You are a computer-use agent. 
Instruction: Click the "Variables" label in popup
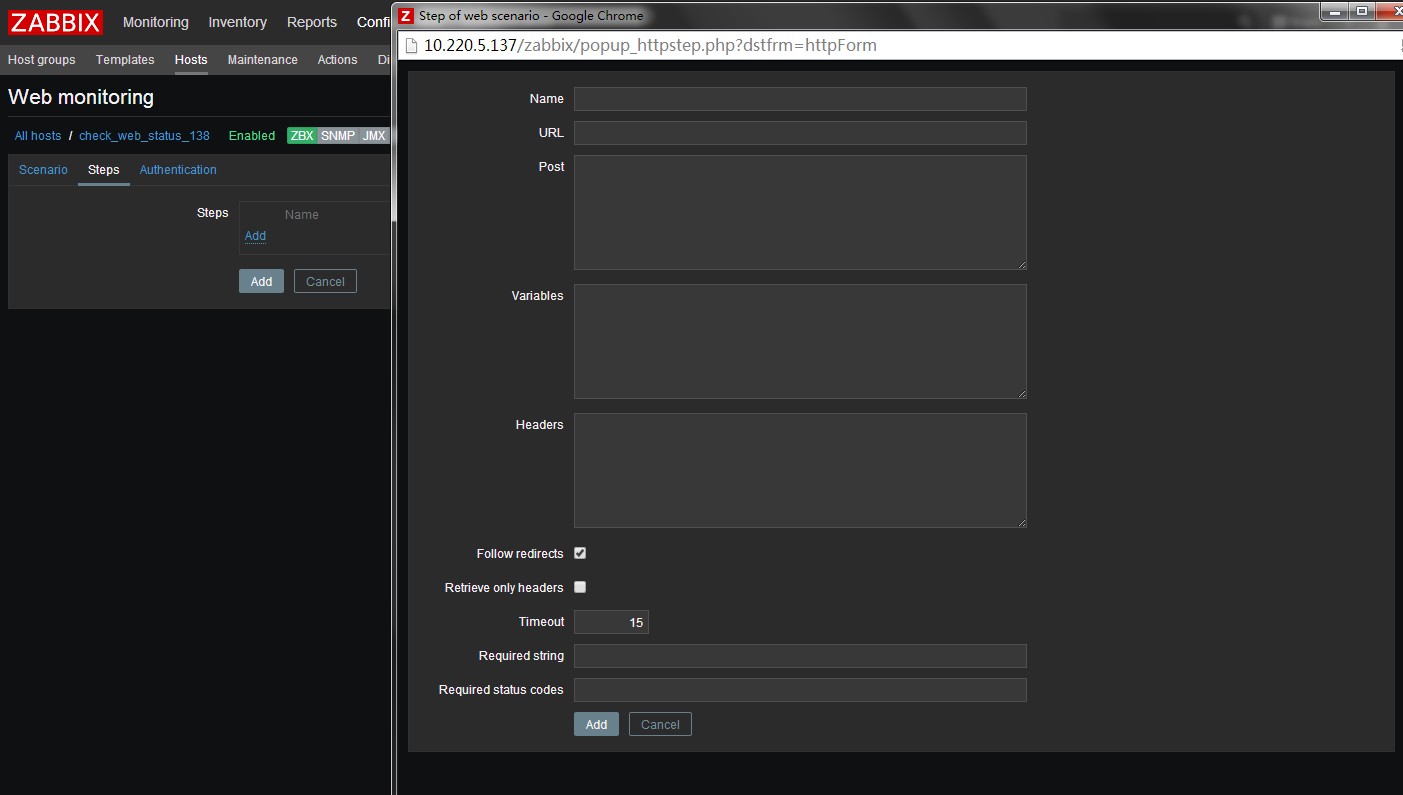point(538,296)
